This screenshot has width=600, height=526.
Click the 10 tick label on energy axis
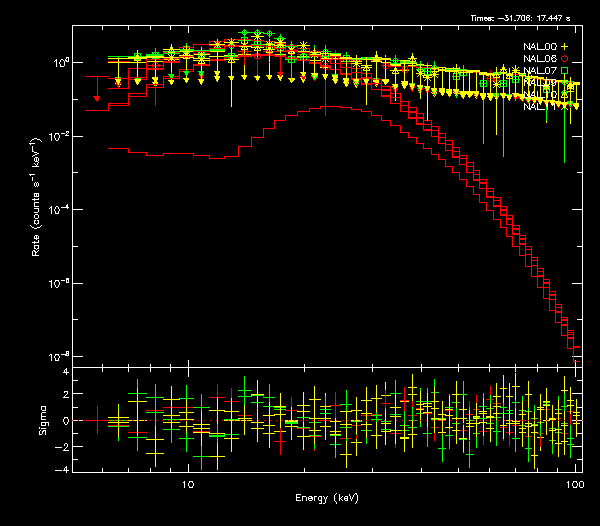(187, 482)
